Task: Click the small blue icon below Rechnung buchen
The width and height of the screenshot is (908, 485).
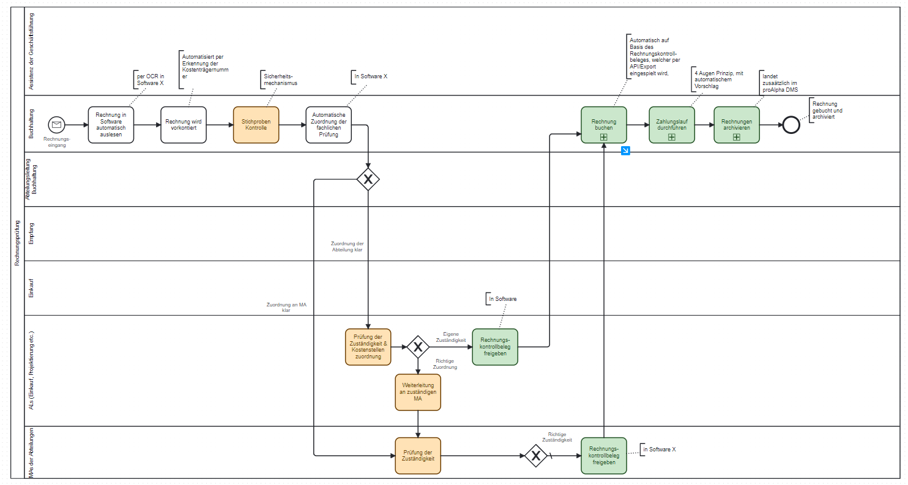Action: pos(625,151)
